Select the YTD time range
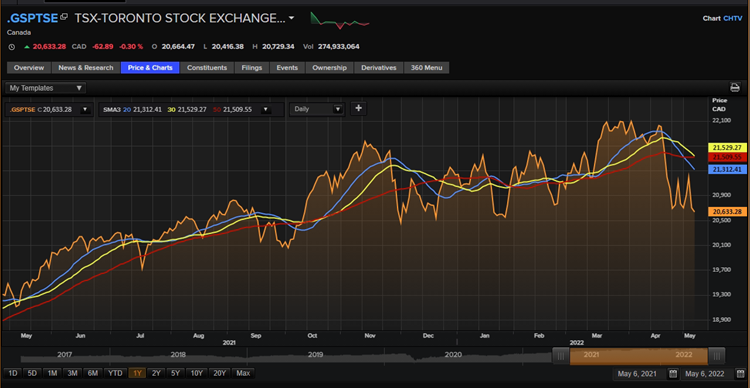The image size is (750, 388). (x=115, y=373)
